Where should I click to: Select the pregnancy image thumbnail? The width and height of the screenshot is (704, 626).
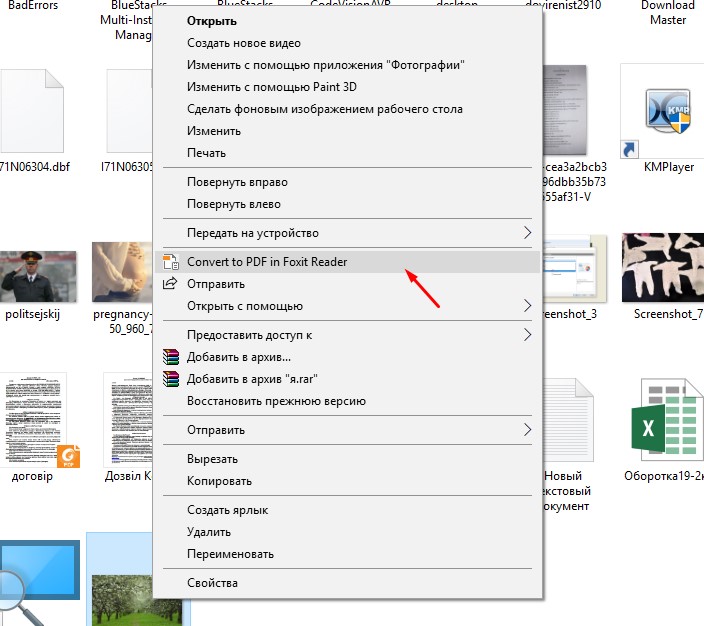[122, 272]
